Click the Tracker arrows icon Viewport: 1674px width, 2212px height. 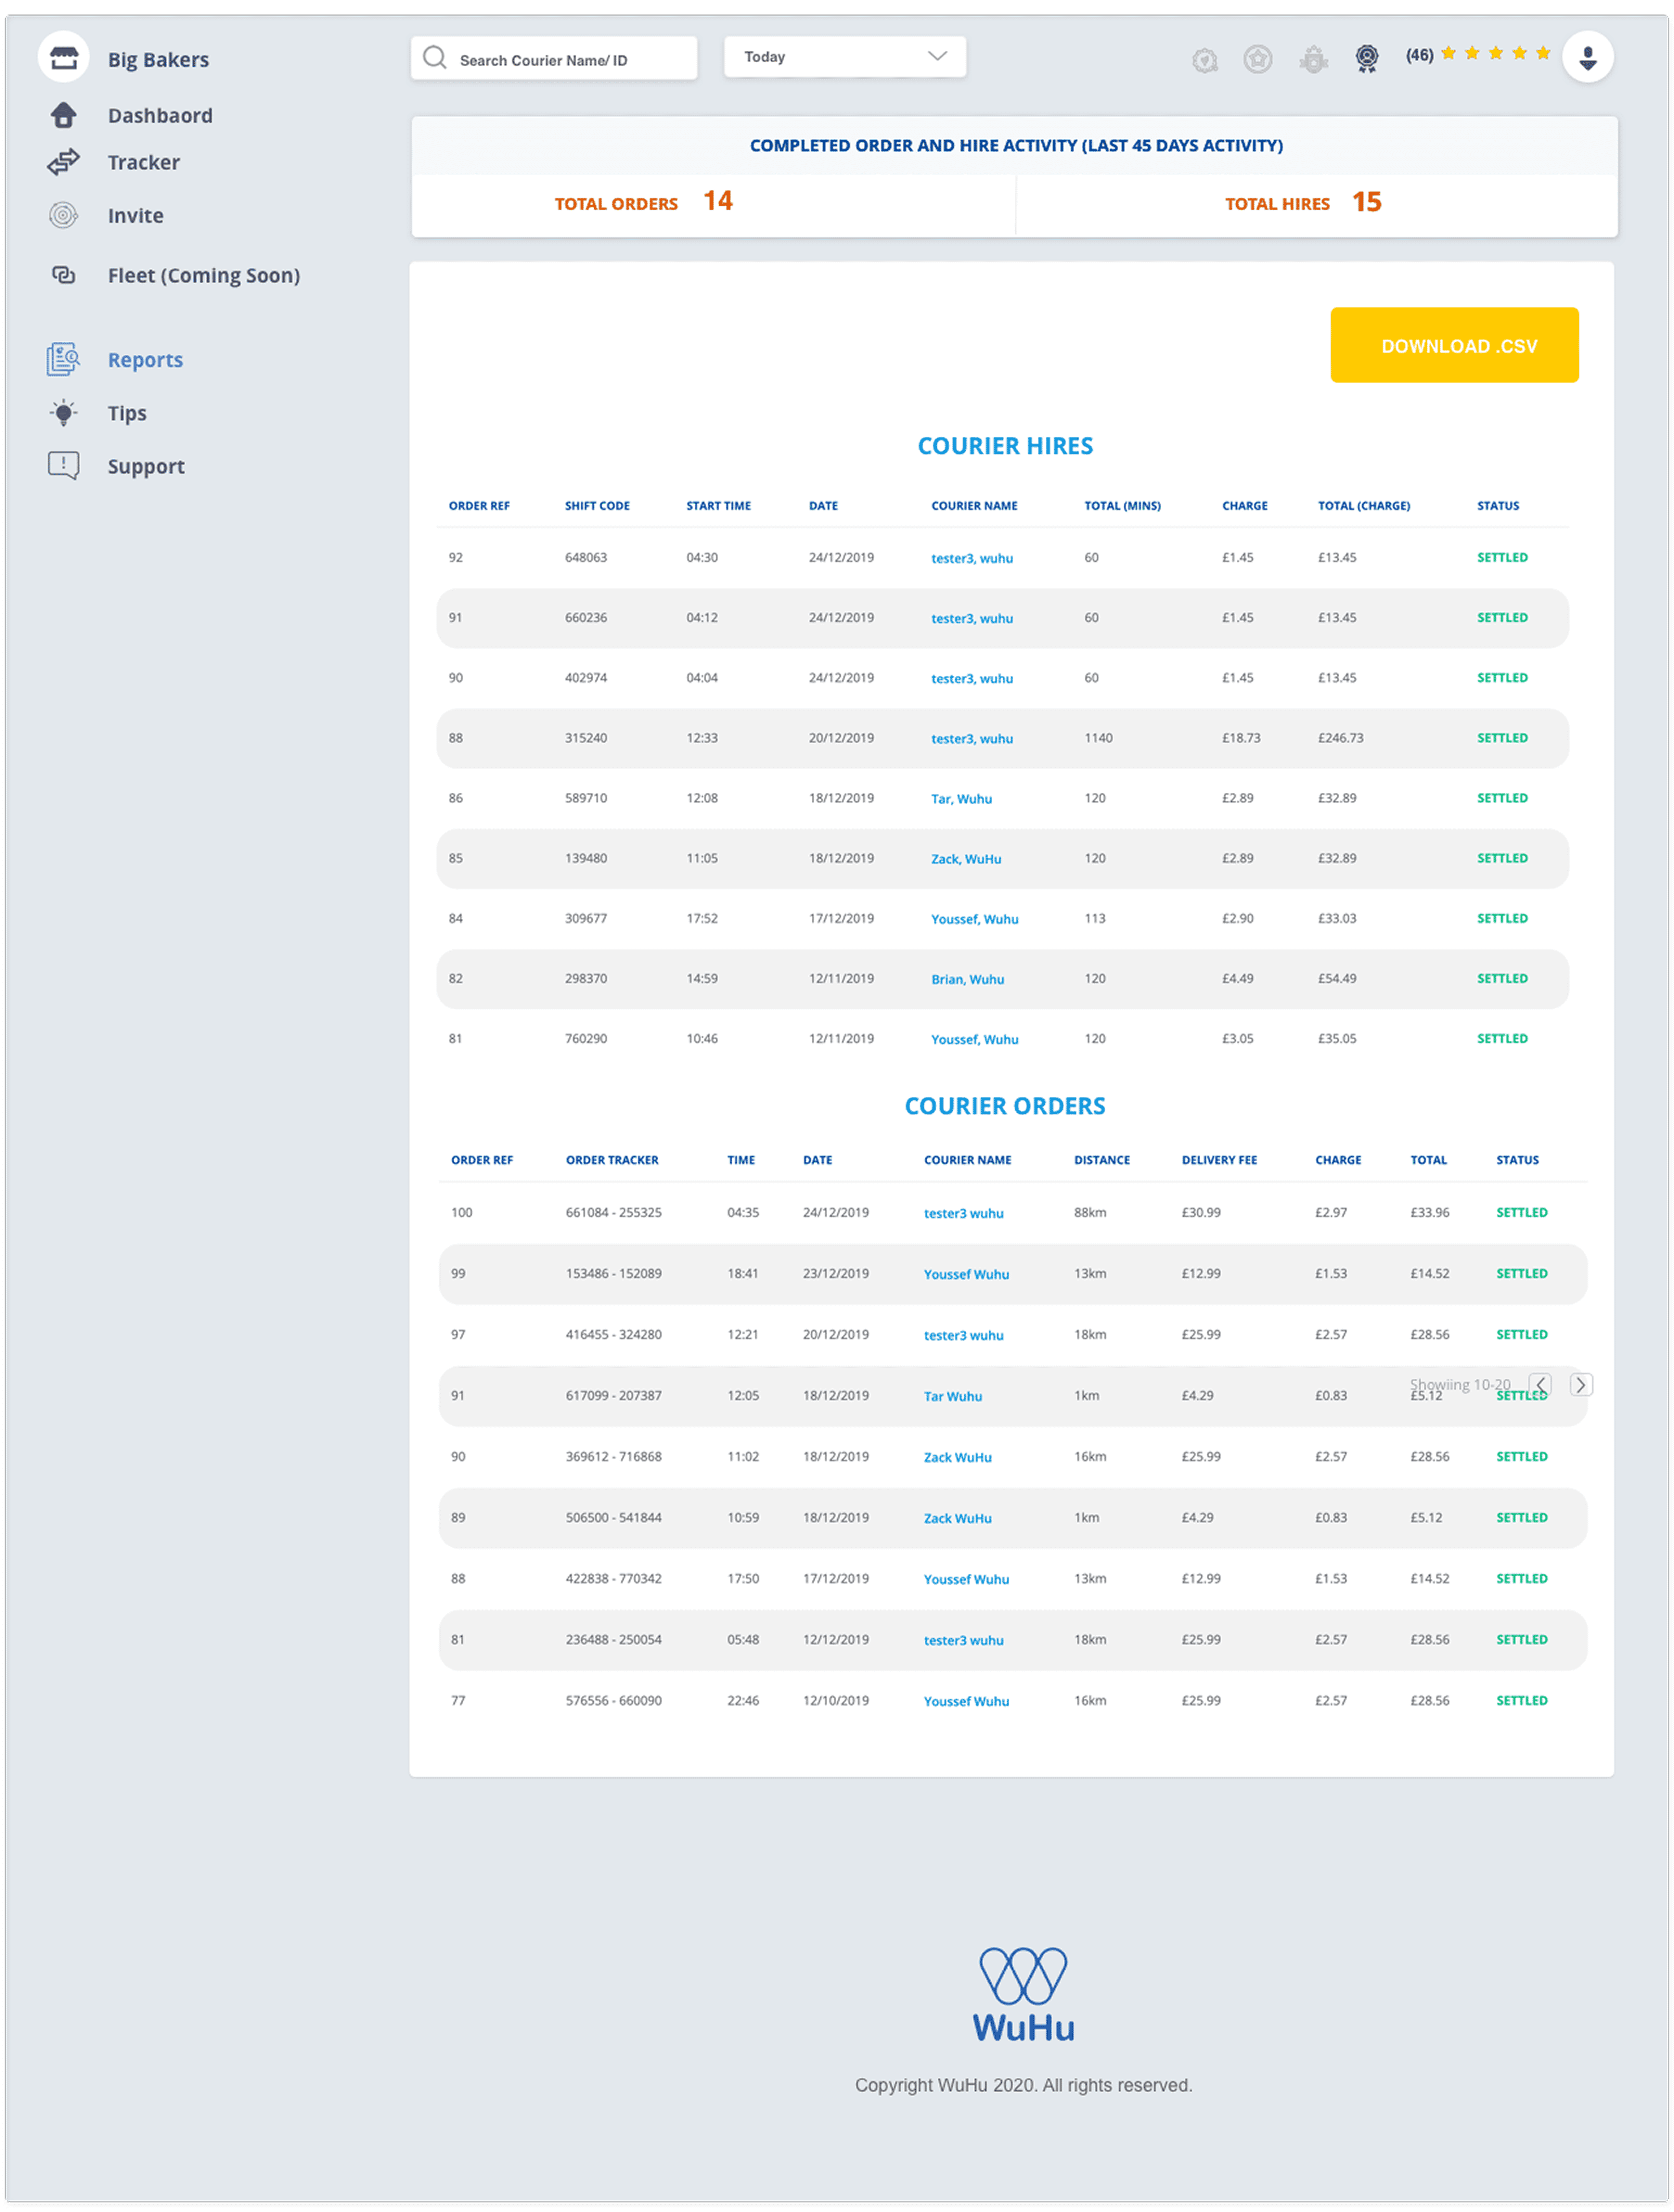63,162
